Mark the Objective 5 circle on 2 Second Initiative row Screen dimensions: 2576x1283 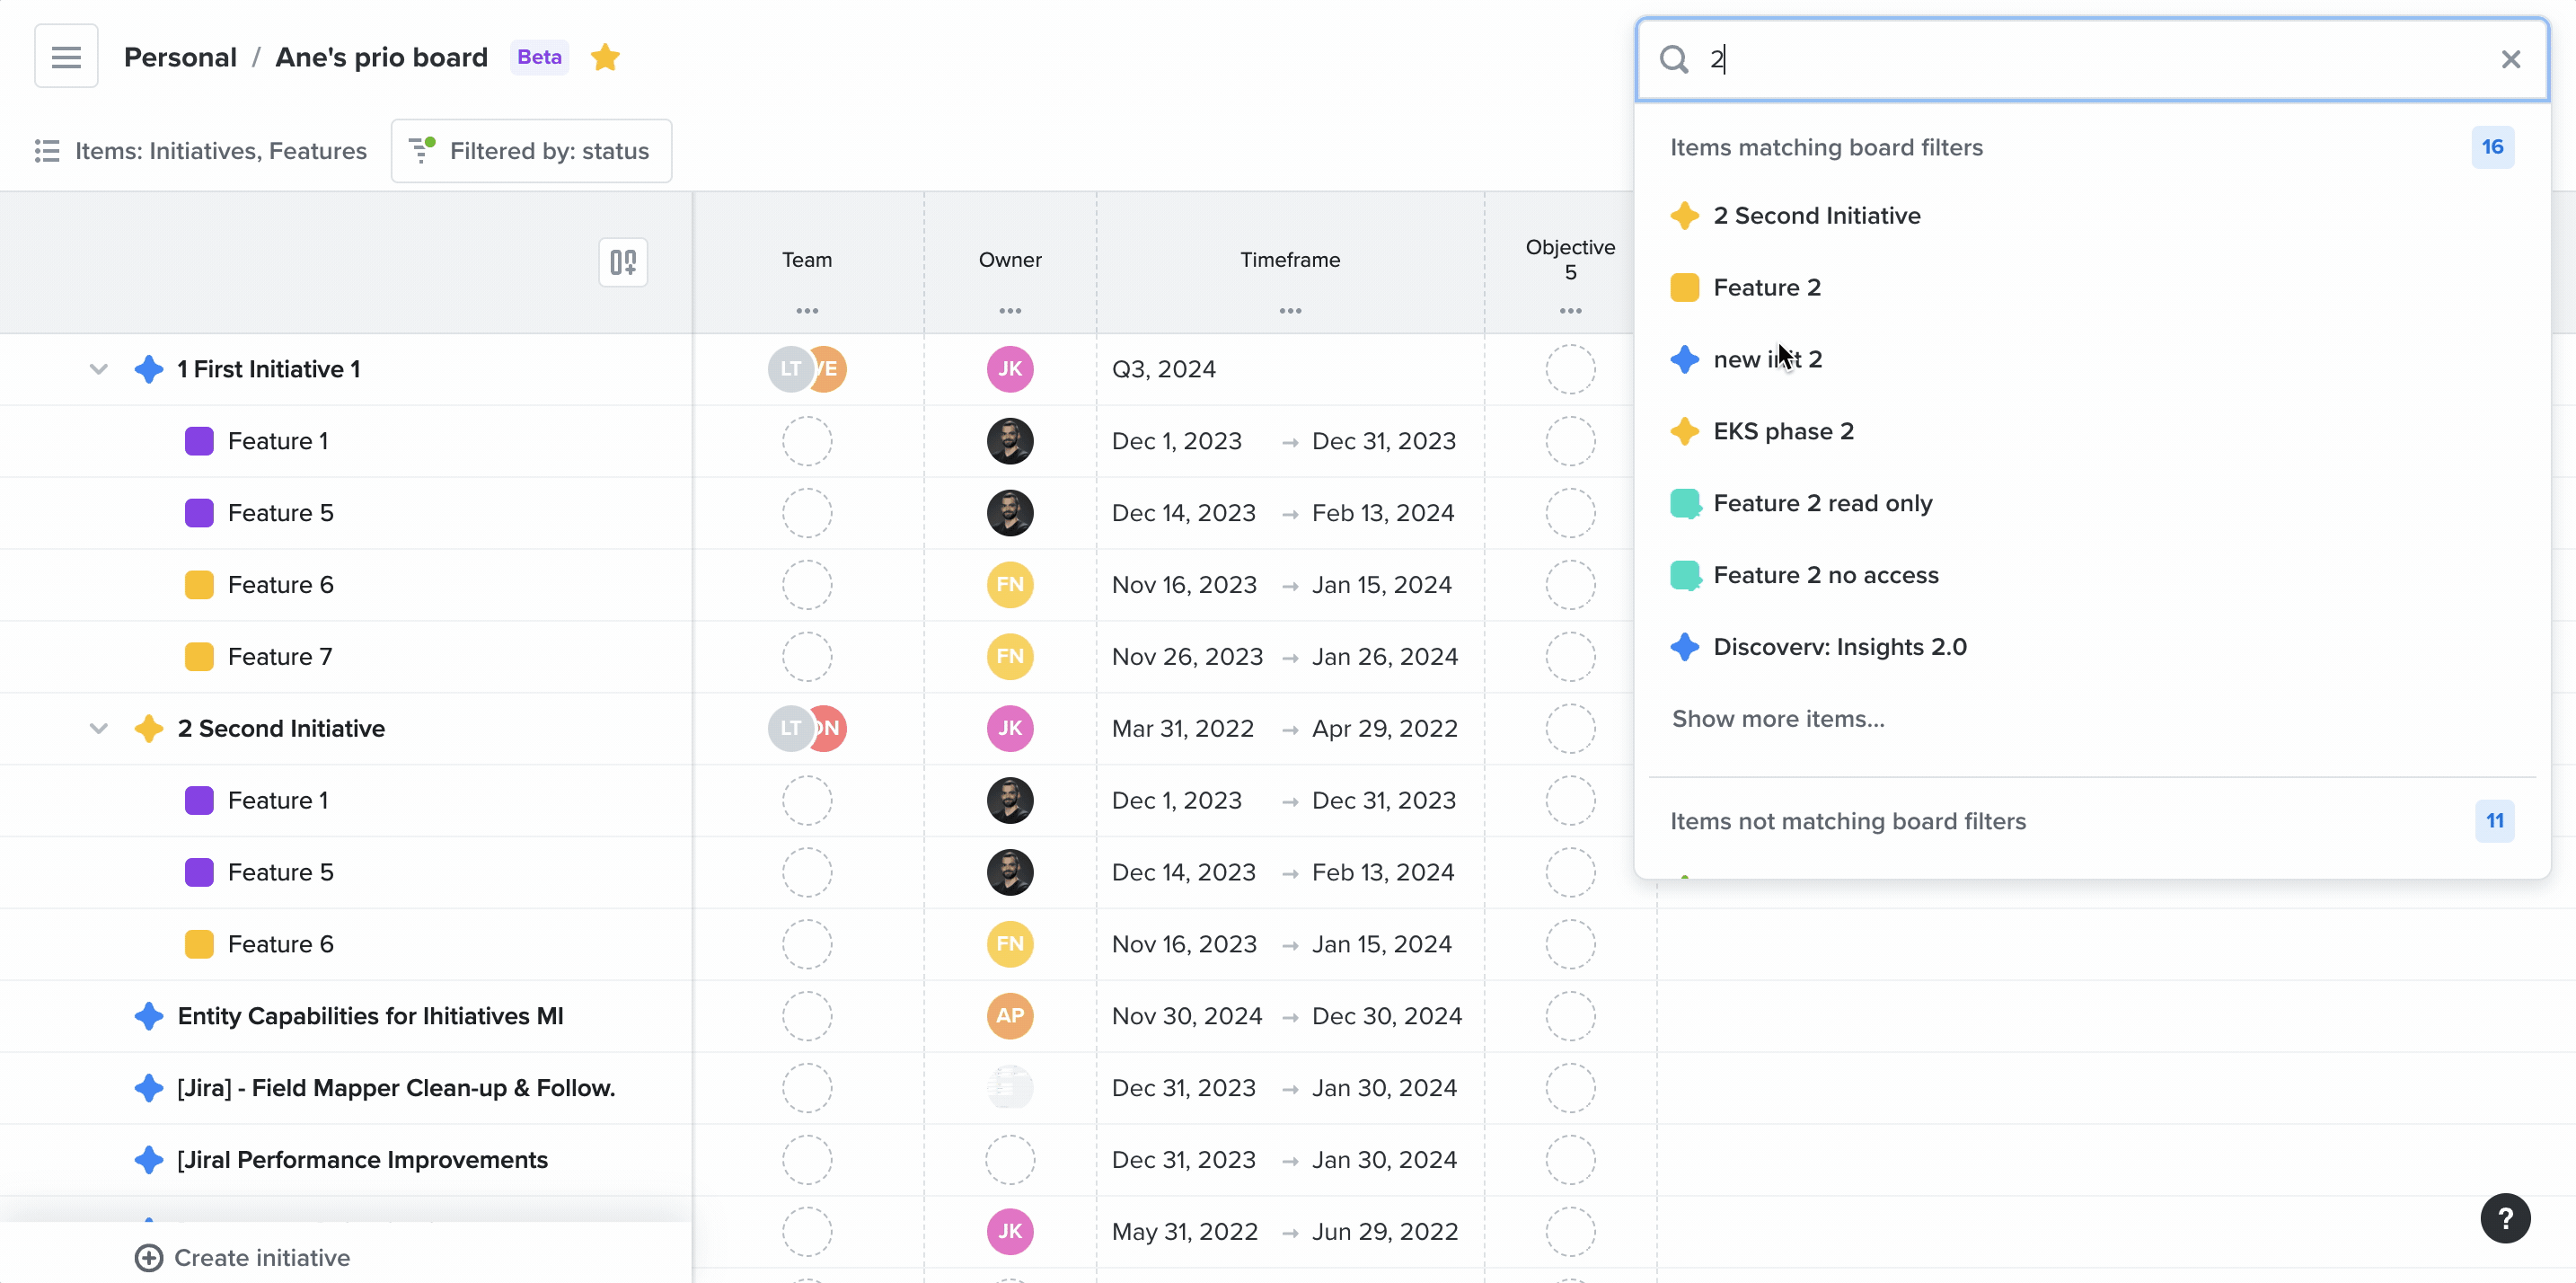coord(1569,728)
